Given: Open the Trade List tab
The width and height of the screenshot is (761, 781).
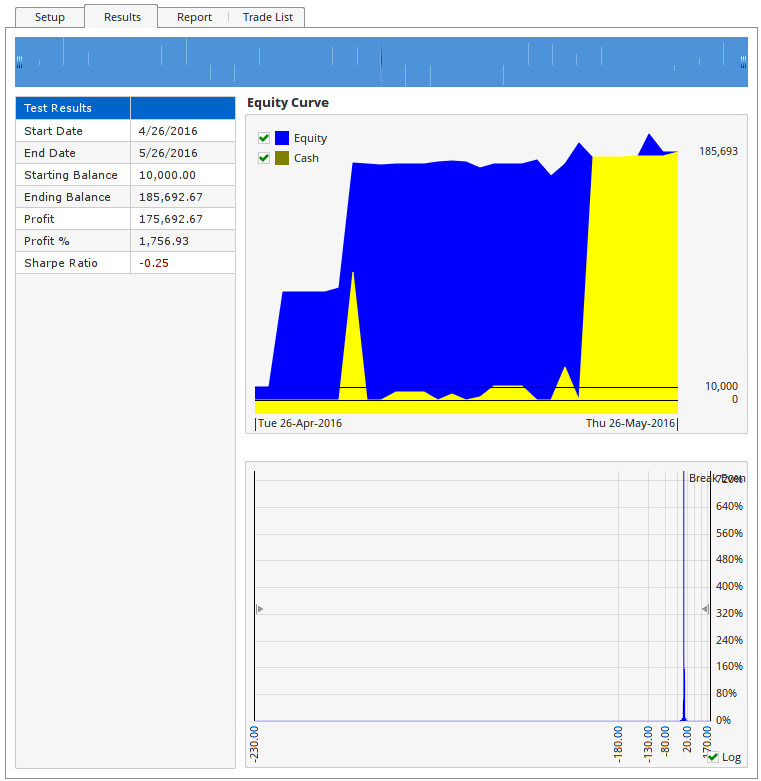Looking at the screenshot, I should [x=267, y=17].
